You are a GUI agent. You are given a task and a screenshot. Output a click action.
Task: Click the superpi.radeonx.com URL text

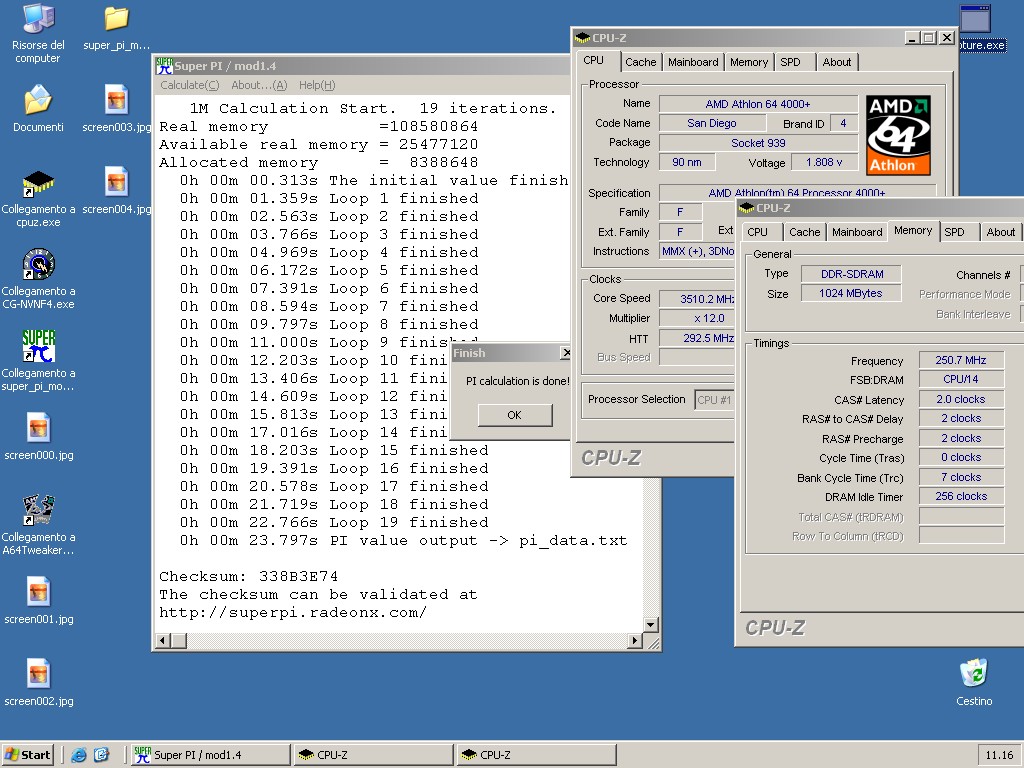[x=293, y=613]
